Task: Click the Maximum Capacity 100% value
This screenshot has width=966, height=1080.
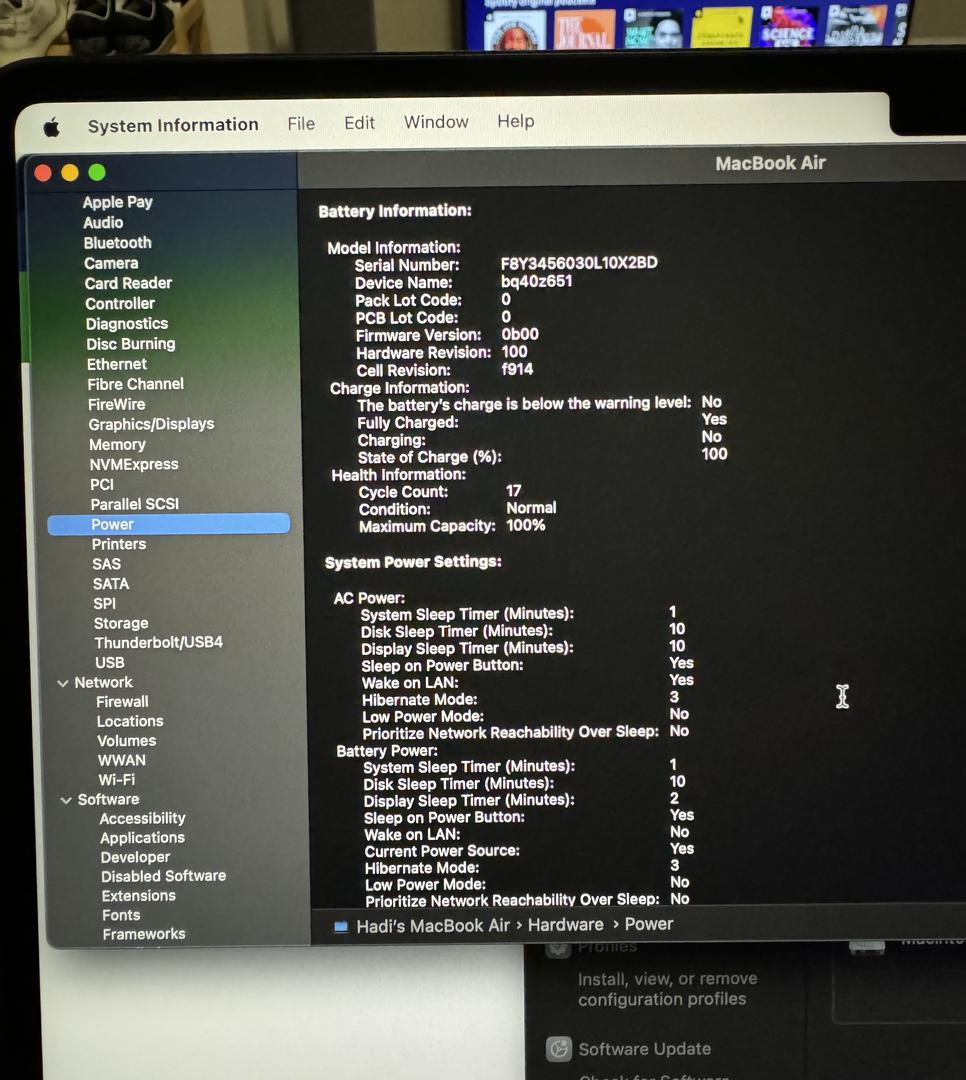Action: click(x=526, y=526)
